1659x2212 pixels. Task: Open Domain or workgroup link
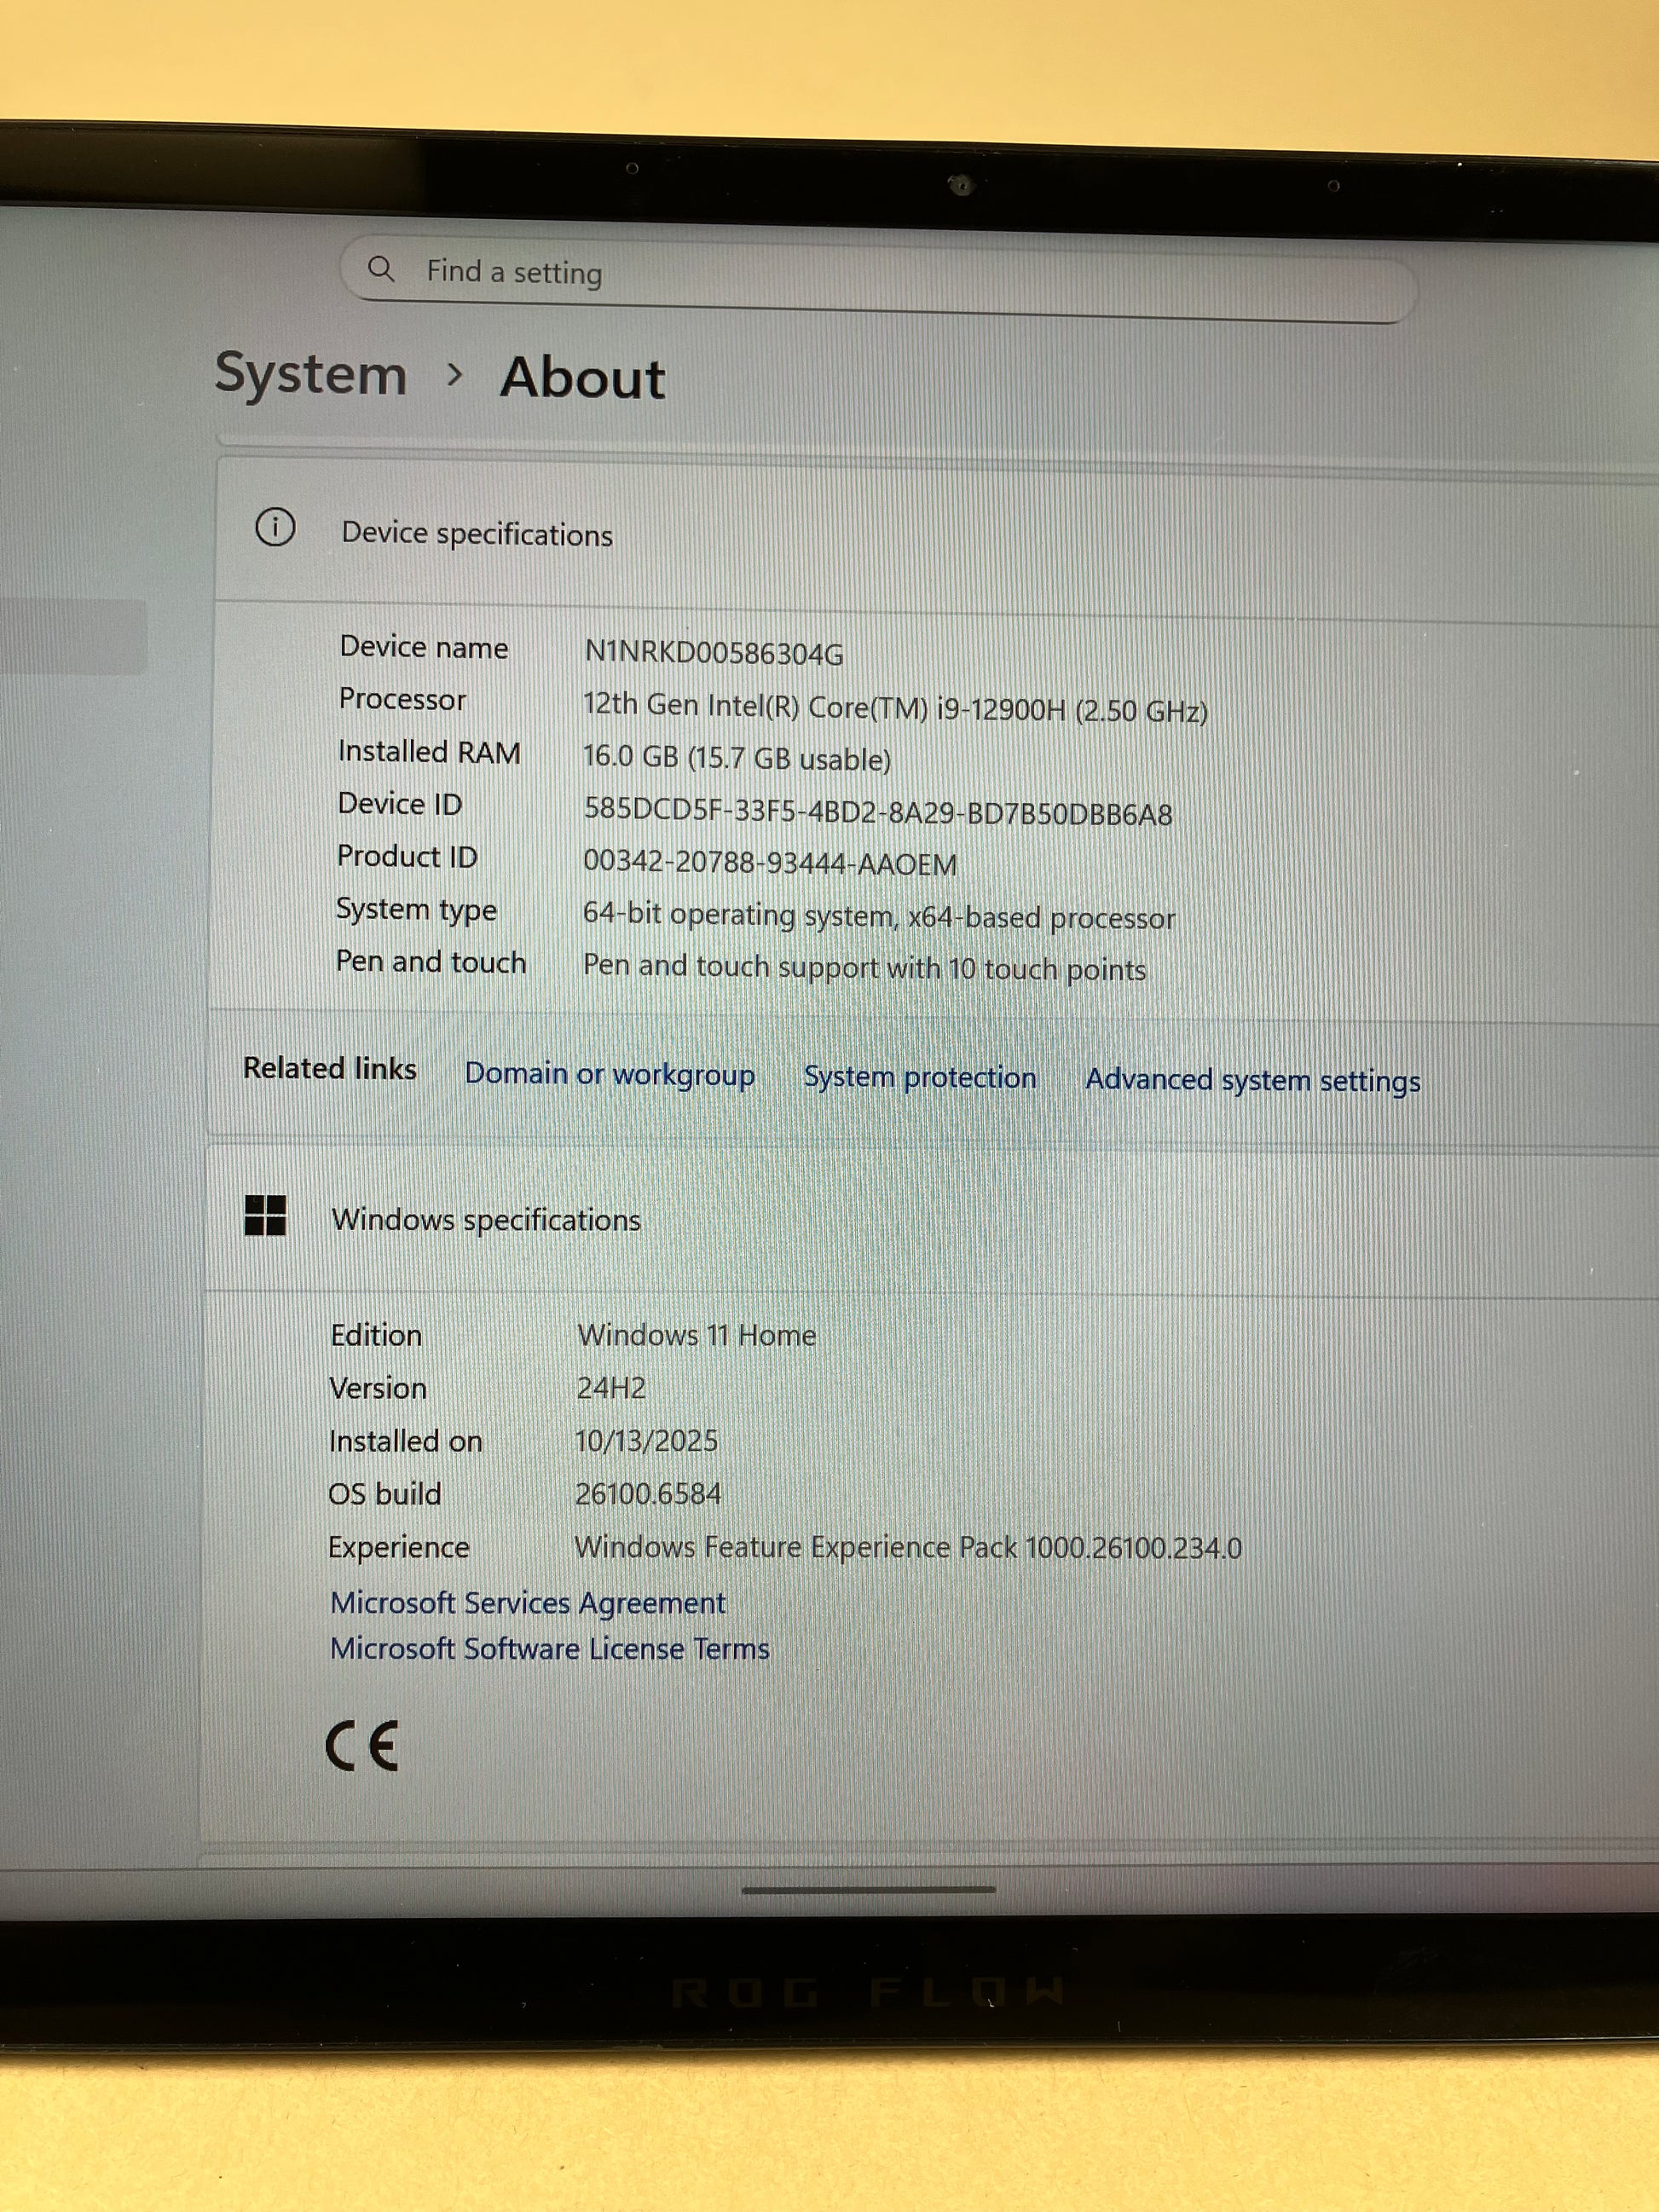[609, 1074]
